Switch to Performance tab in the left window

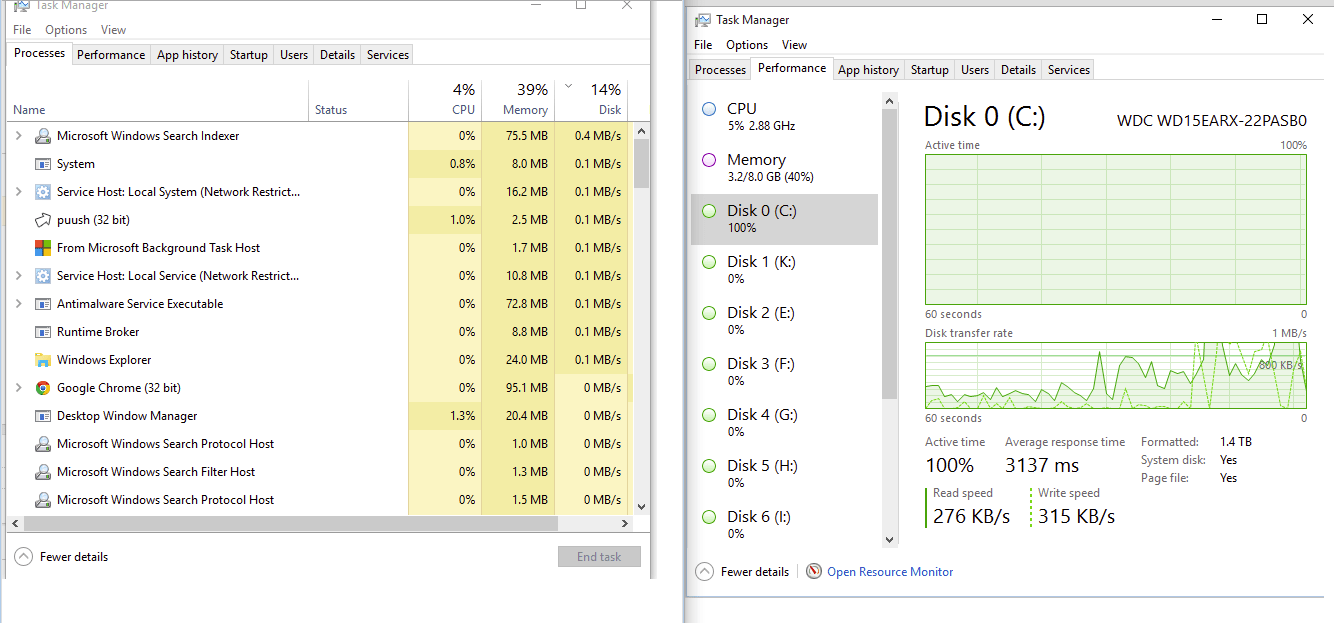coord(111,55)
